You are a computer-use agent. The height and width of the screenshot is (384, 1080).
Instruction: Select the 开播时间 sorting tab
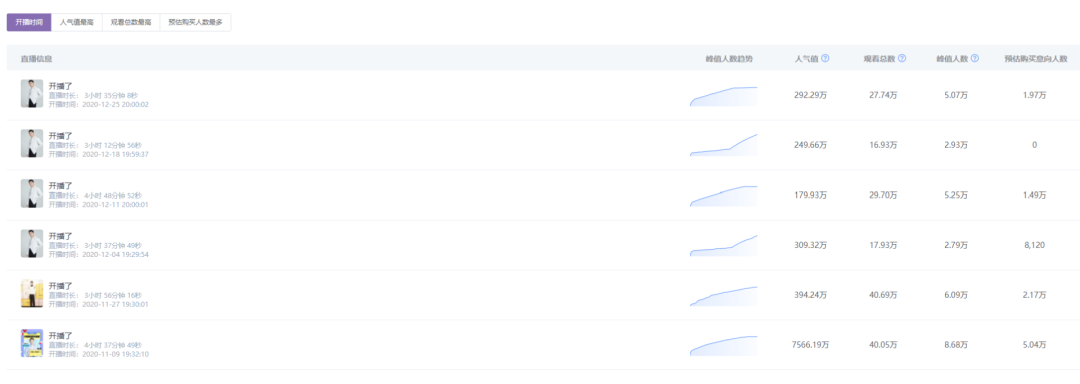[29, 22]
